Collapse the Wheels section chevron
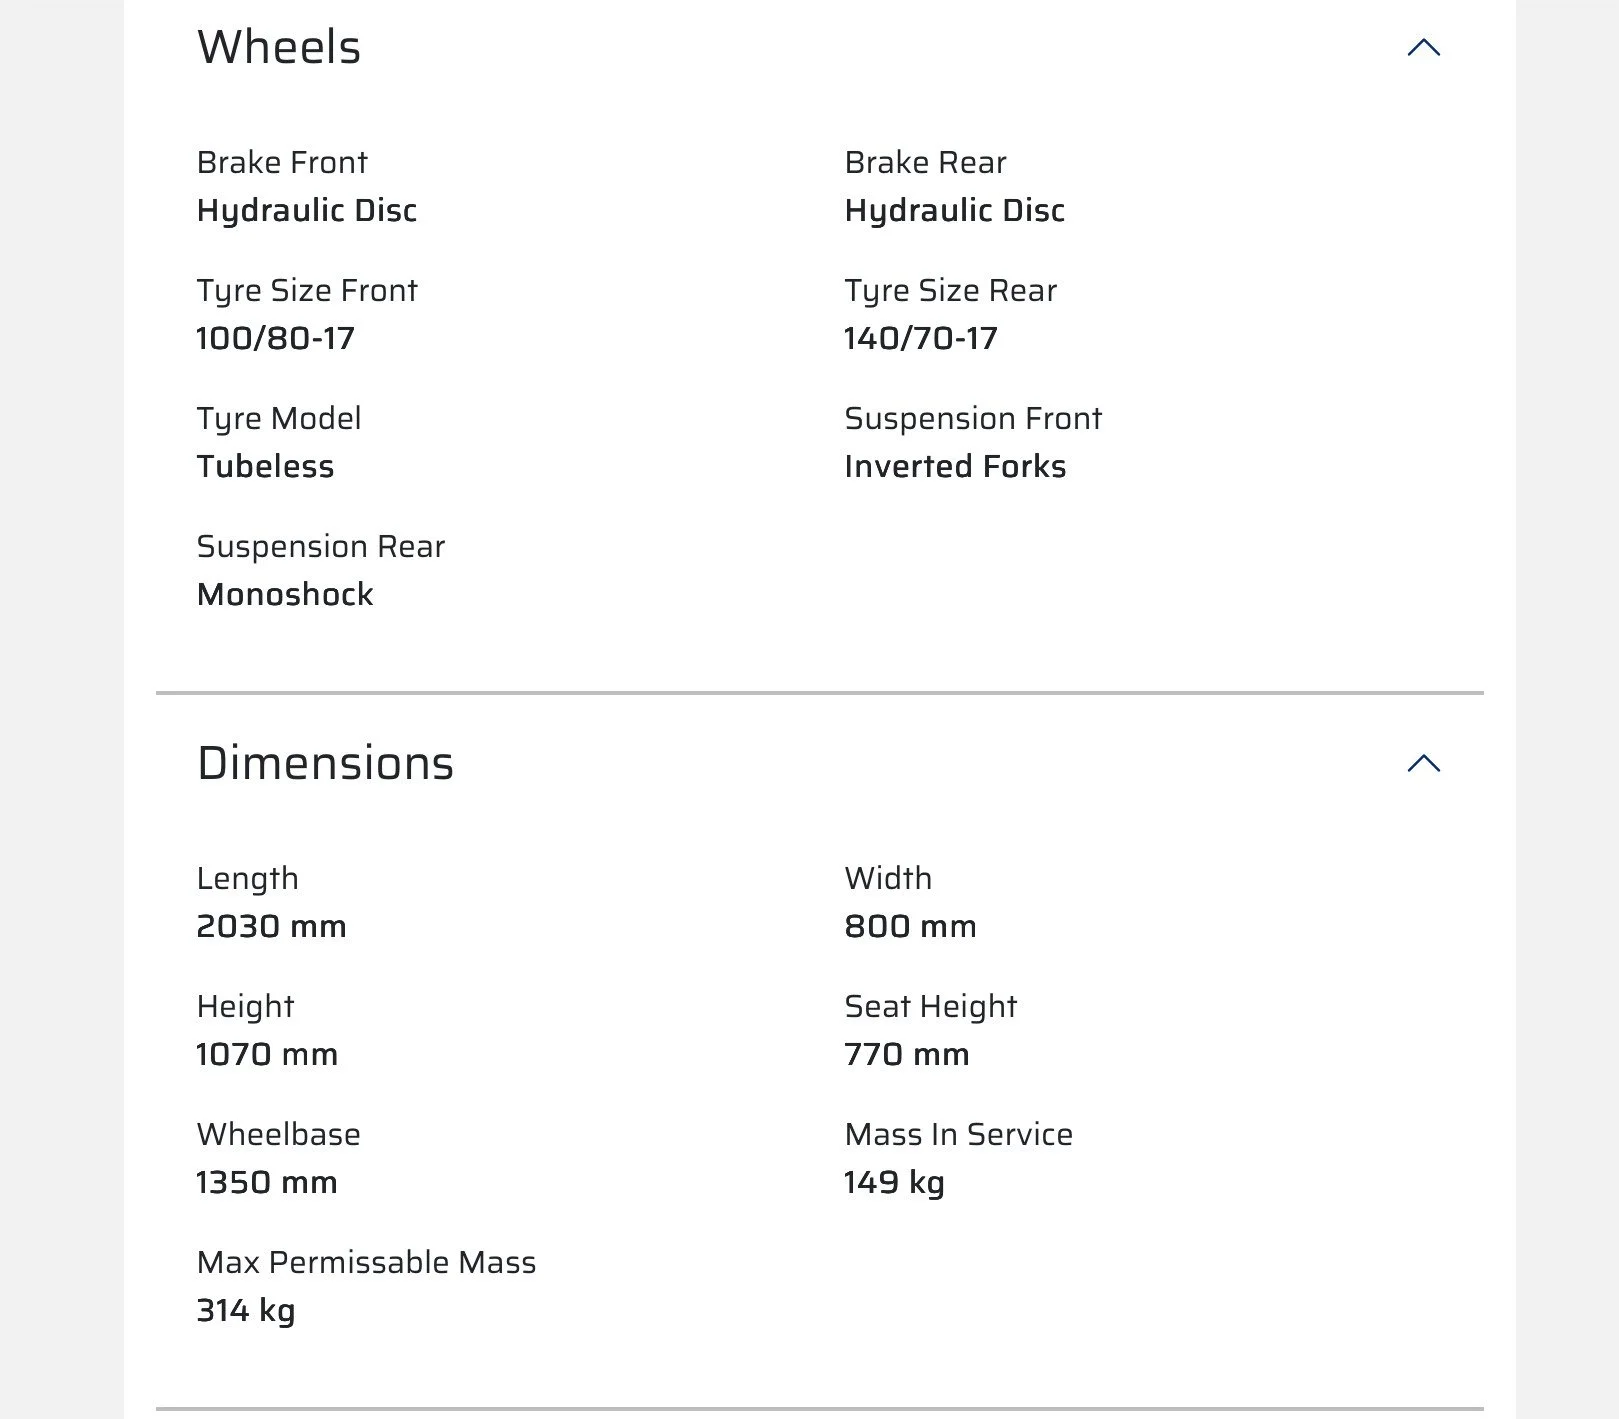 [x=1423, y=47]
